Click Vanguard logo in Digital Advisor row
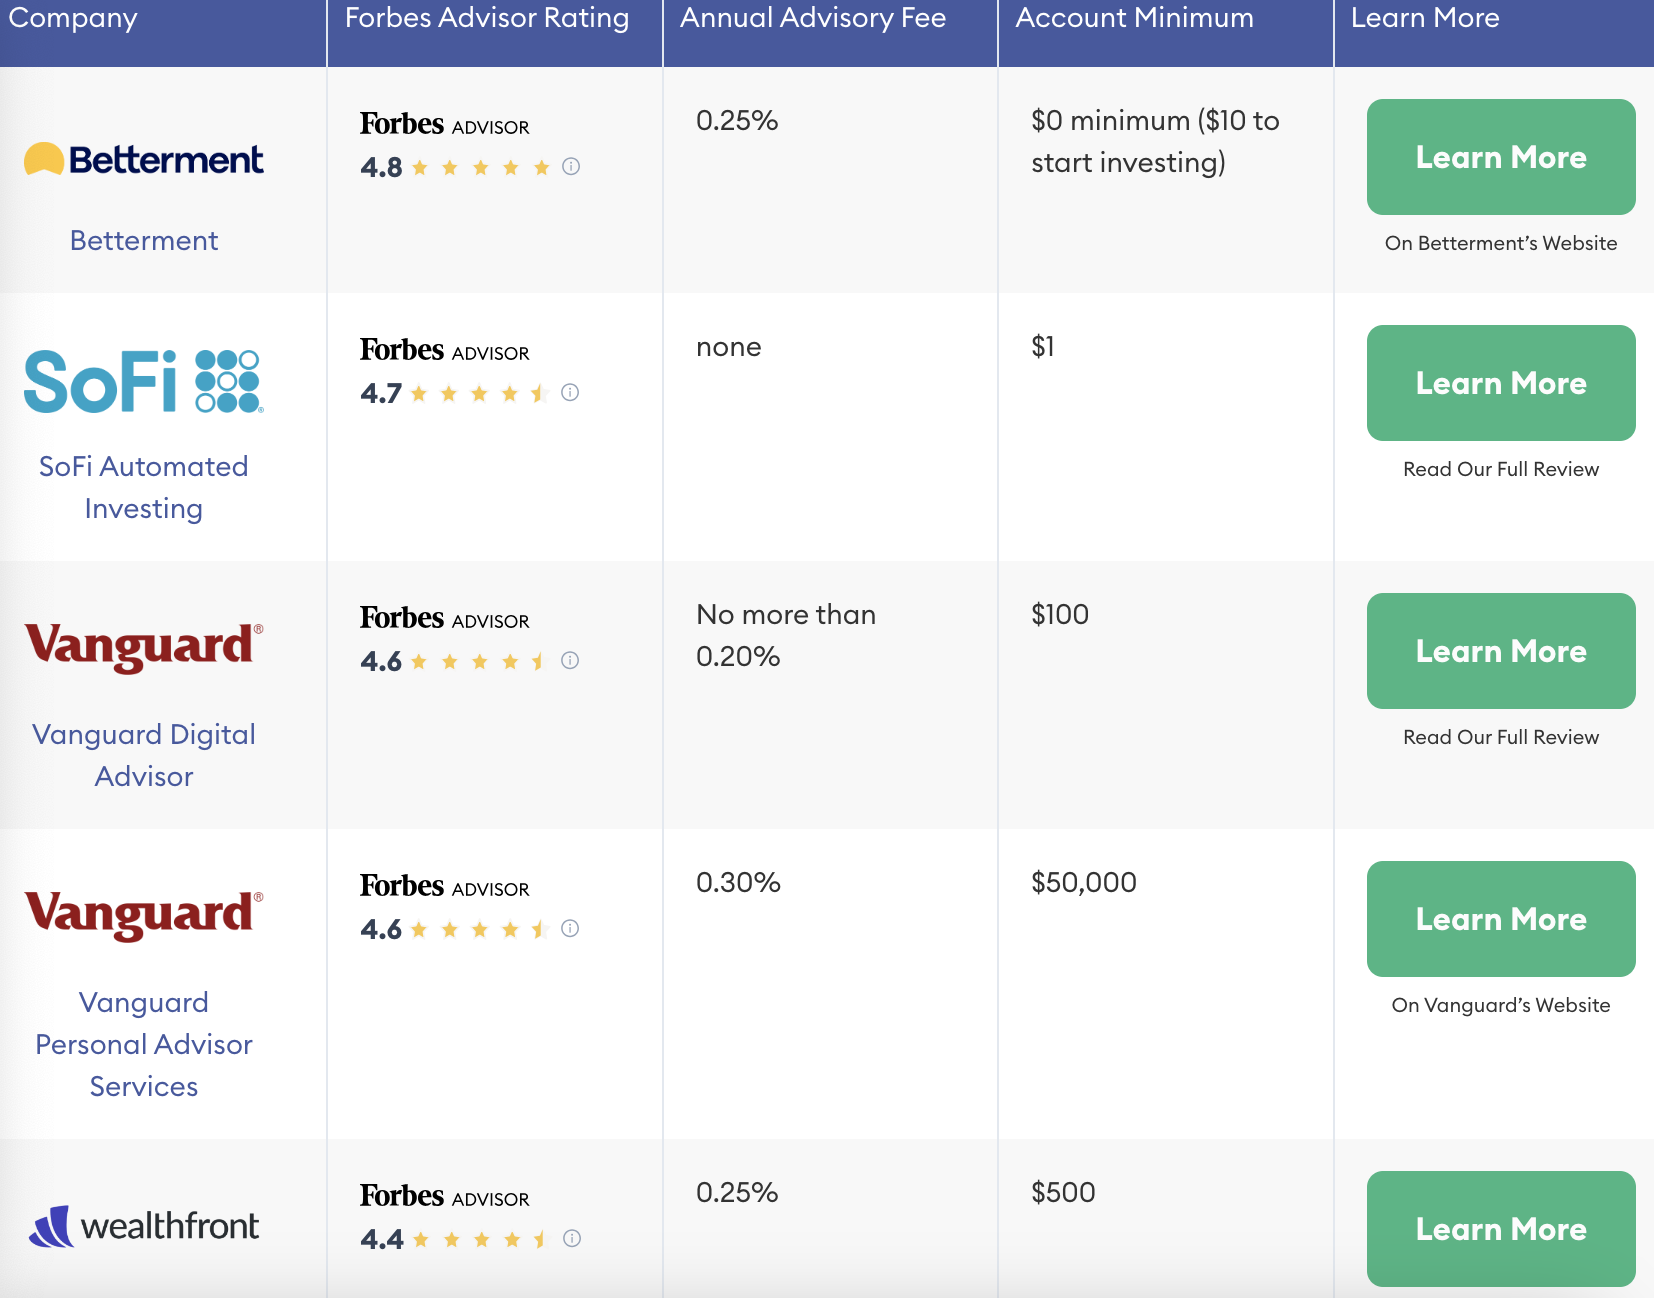The image size is (1654, 1298). pos(144,646)
